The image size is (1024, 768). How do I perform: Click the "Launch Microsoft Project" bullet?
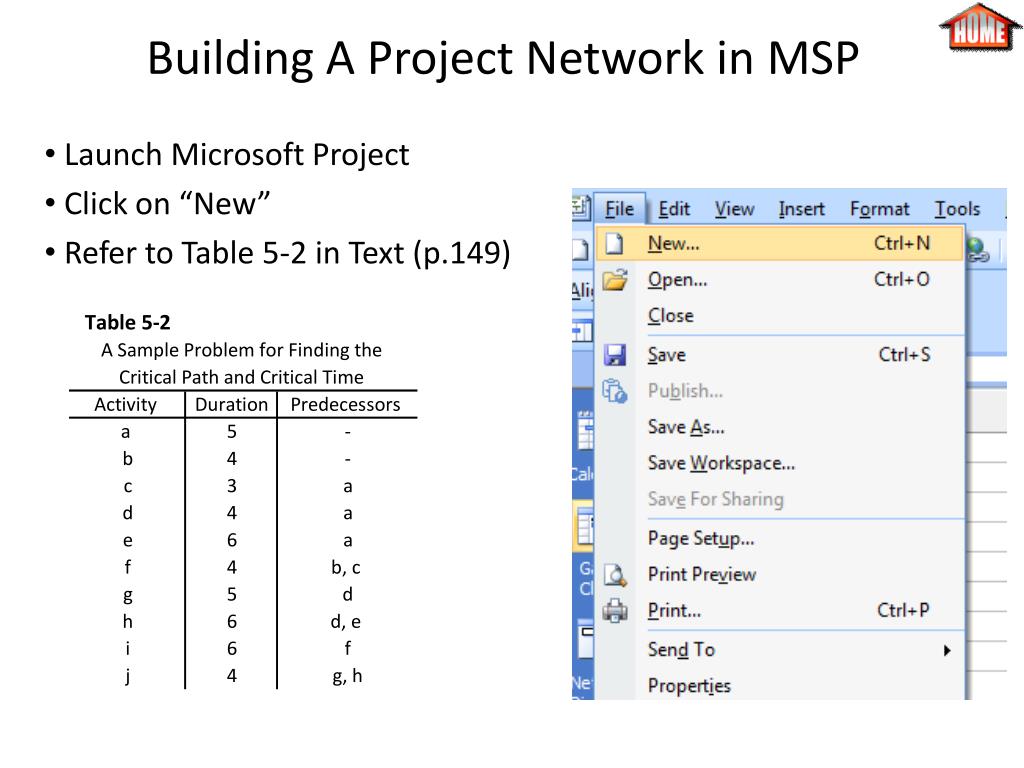[236, 155]
